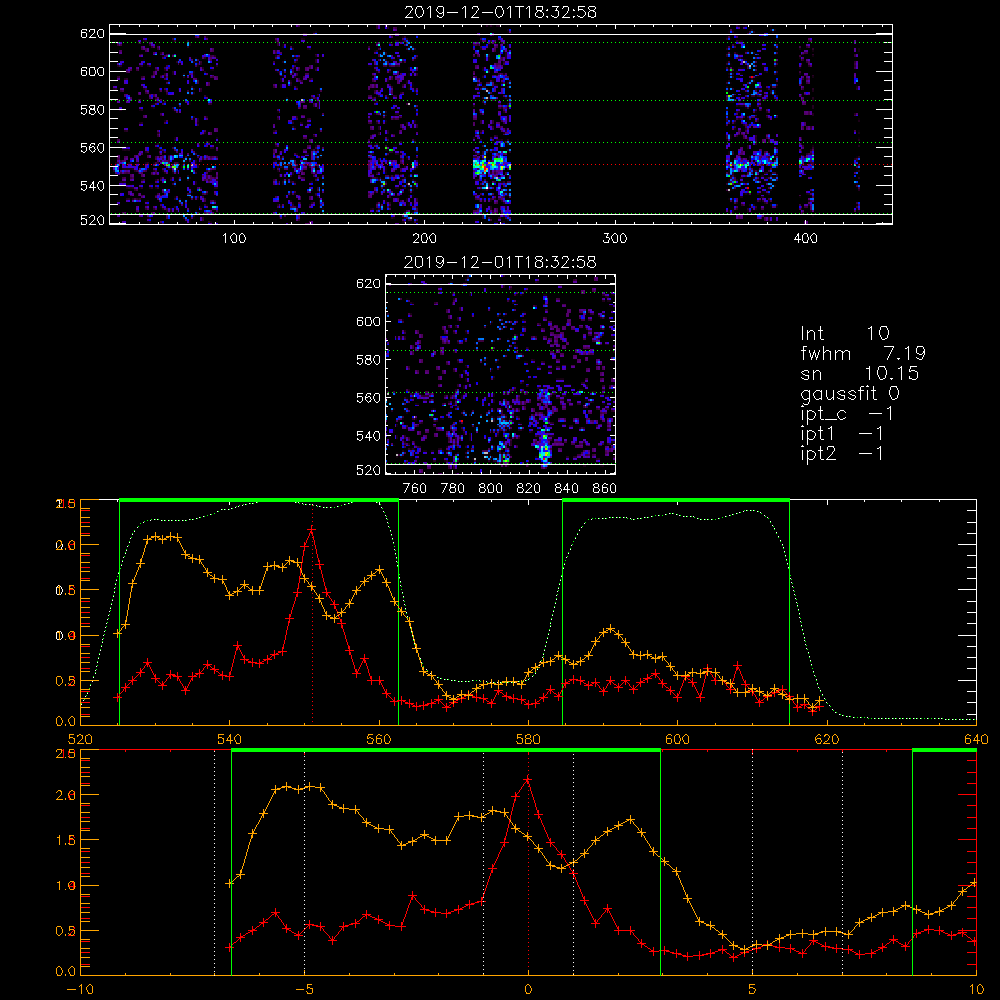1000x1000 pixels.
Task: Select the 'gaussfit 0' readout
Action: pyautogui.click(x=850, y=393)
